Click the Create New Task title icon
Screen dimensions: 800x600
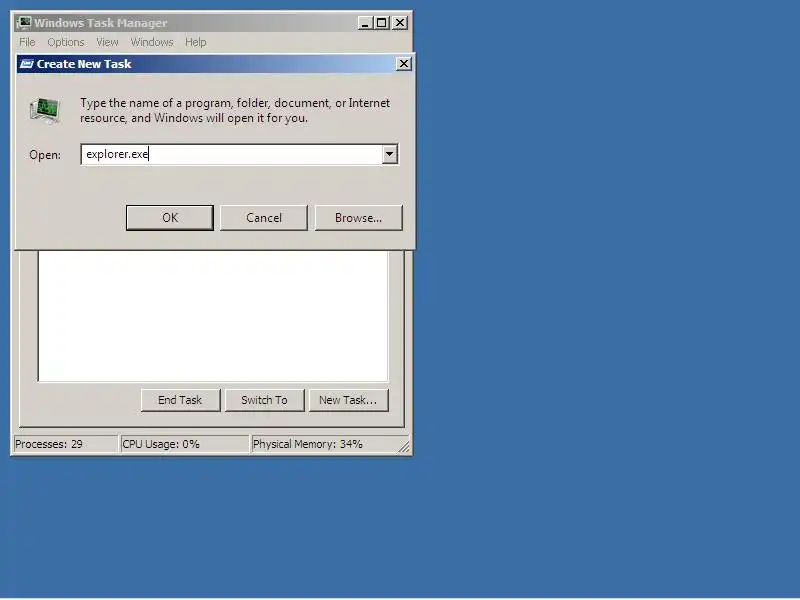[26, 64]
